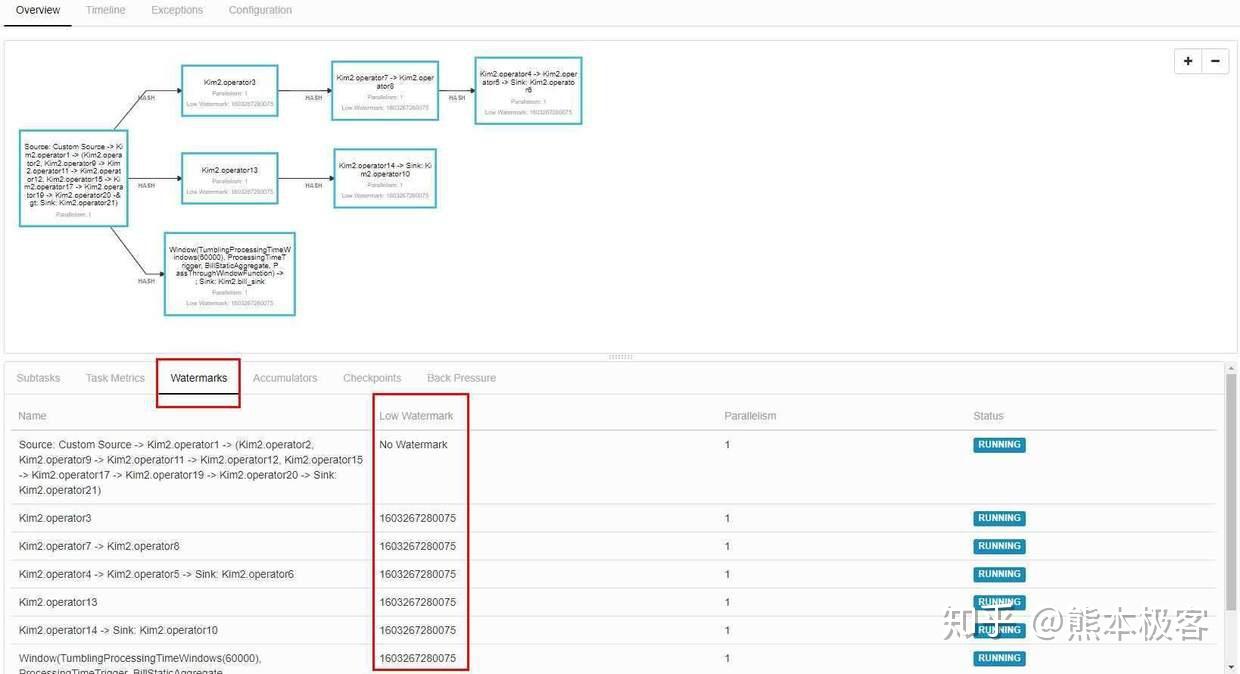
Task: View the Configuration tab
Action: coord(259,9)
